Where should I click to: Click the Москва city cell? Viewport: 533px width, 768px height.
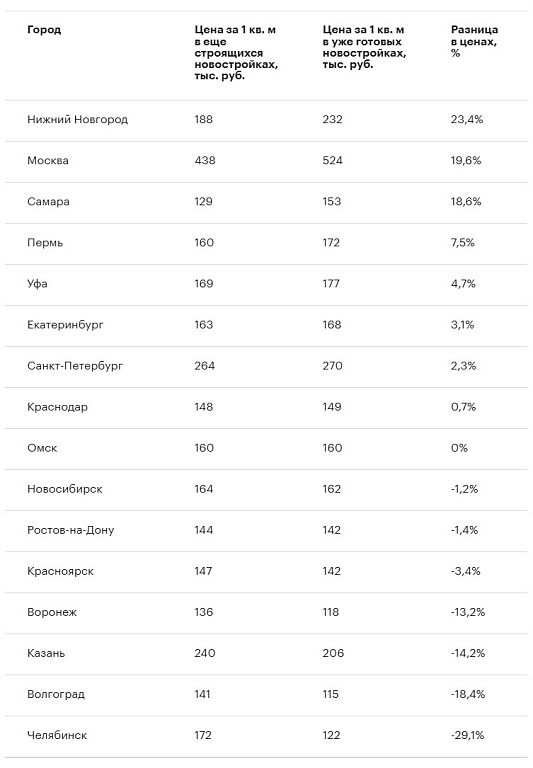tap(48, 161)
